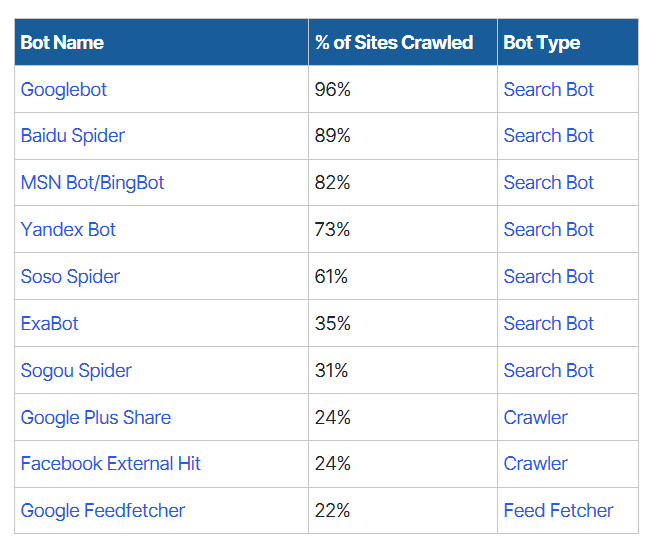Open the Soso Spider link
Image resolution: width=657 pixels, height=549 pixels.
tap(70, 277)
